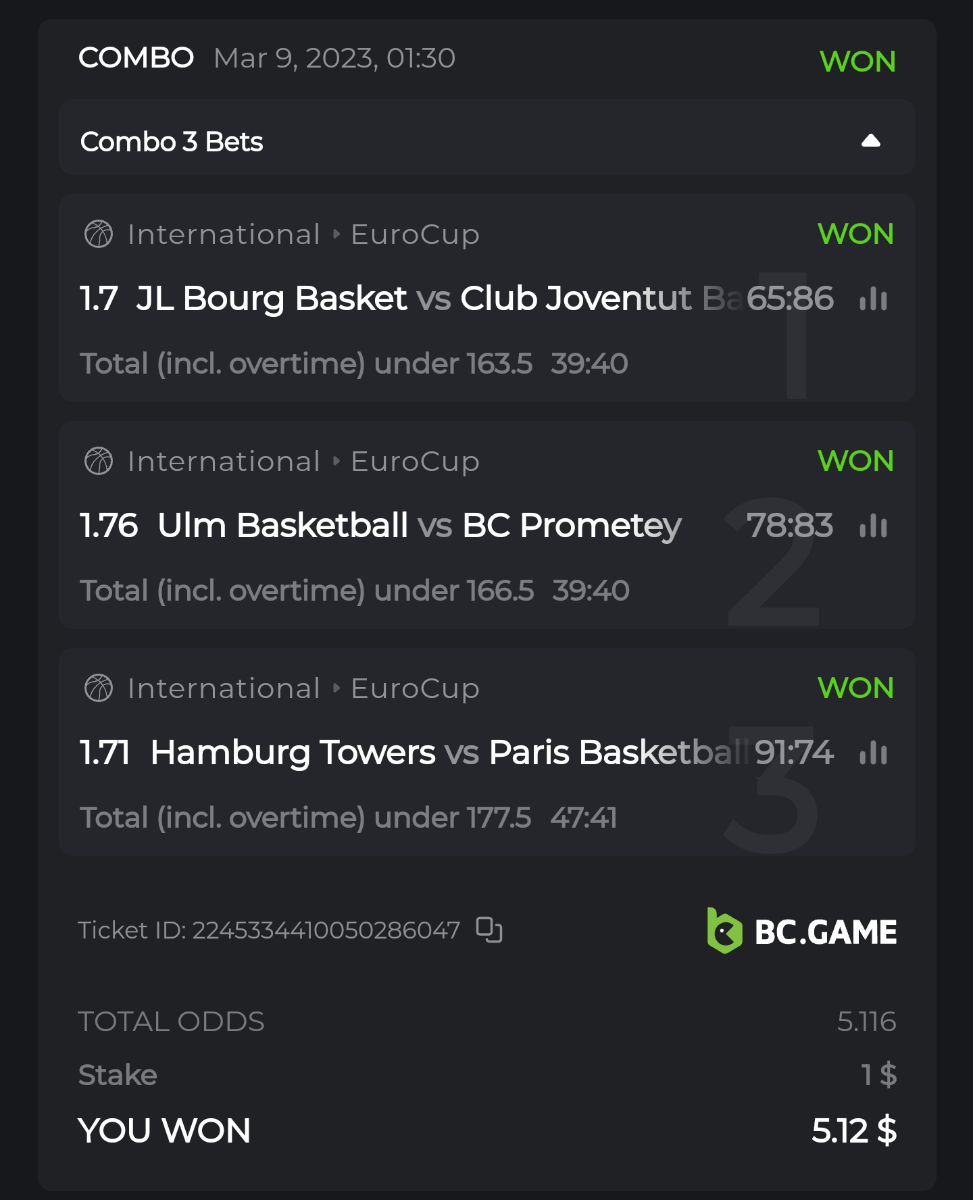Click EuroCup league on the first bet

tap(414, 234)
